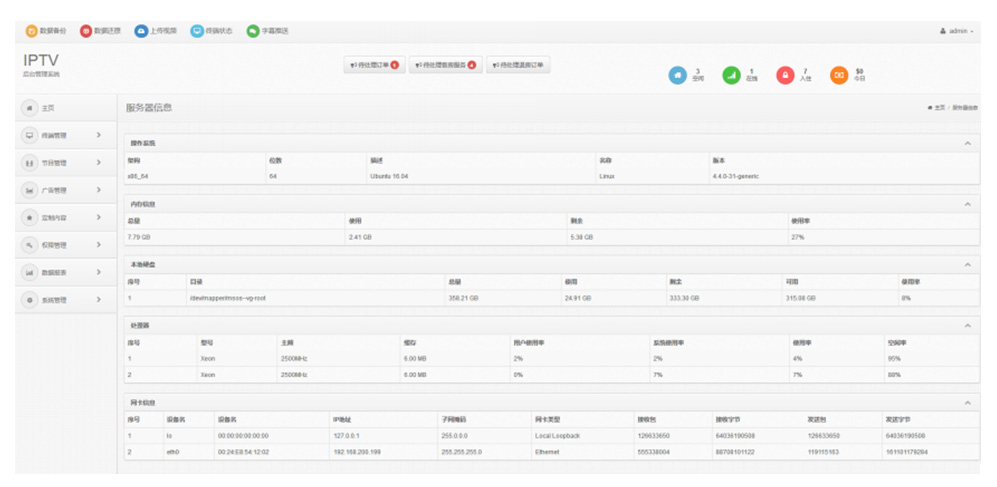Collapse the 网卡信息 panel with its chevron
Viewport: 997px width, 487px height.
point(967,402)
